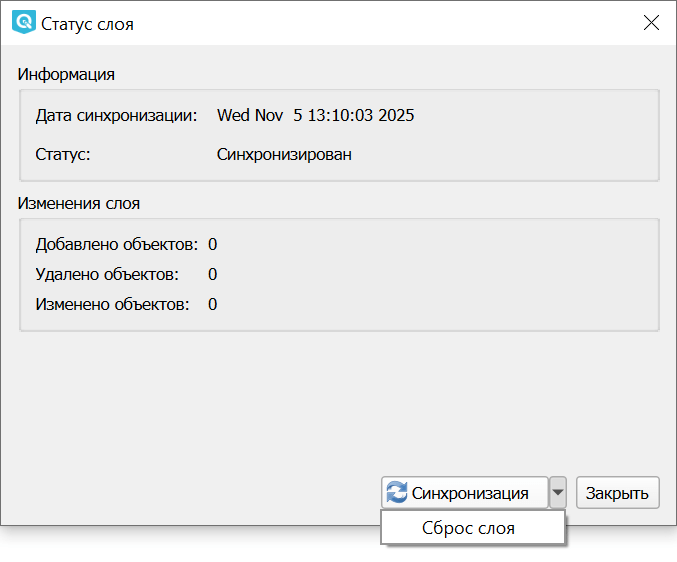Click the Синхронизирован status value

284,155
